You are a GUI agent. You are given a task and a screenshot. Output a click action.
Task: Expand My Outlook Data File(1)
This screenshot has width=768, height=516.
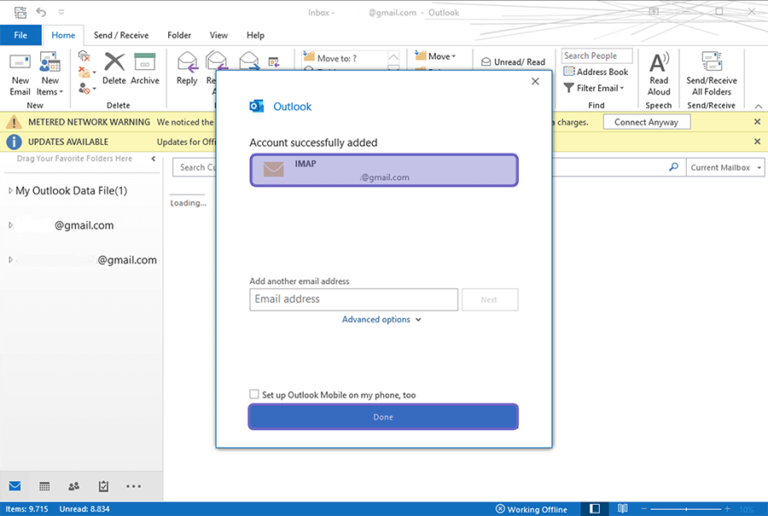(10, 191)
